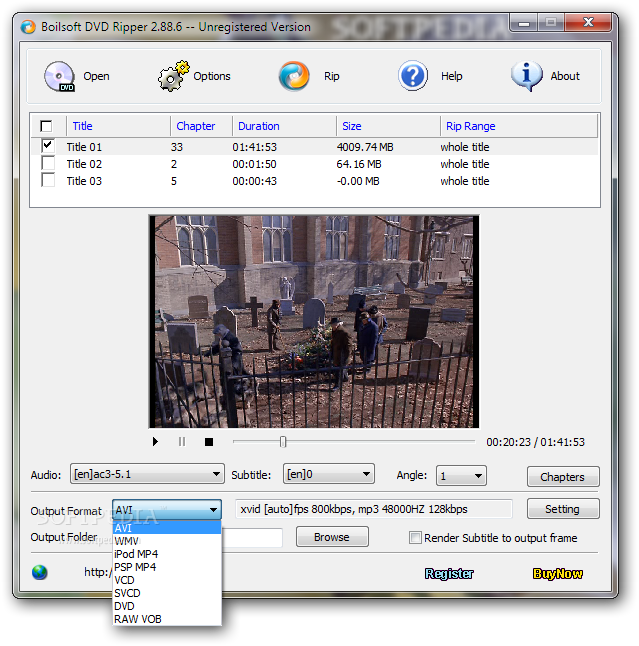Sort by the Title column header
639x646 pixels.
point(118,126)
